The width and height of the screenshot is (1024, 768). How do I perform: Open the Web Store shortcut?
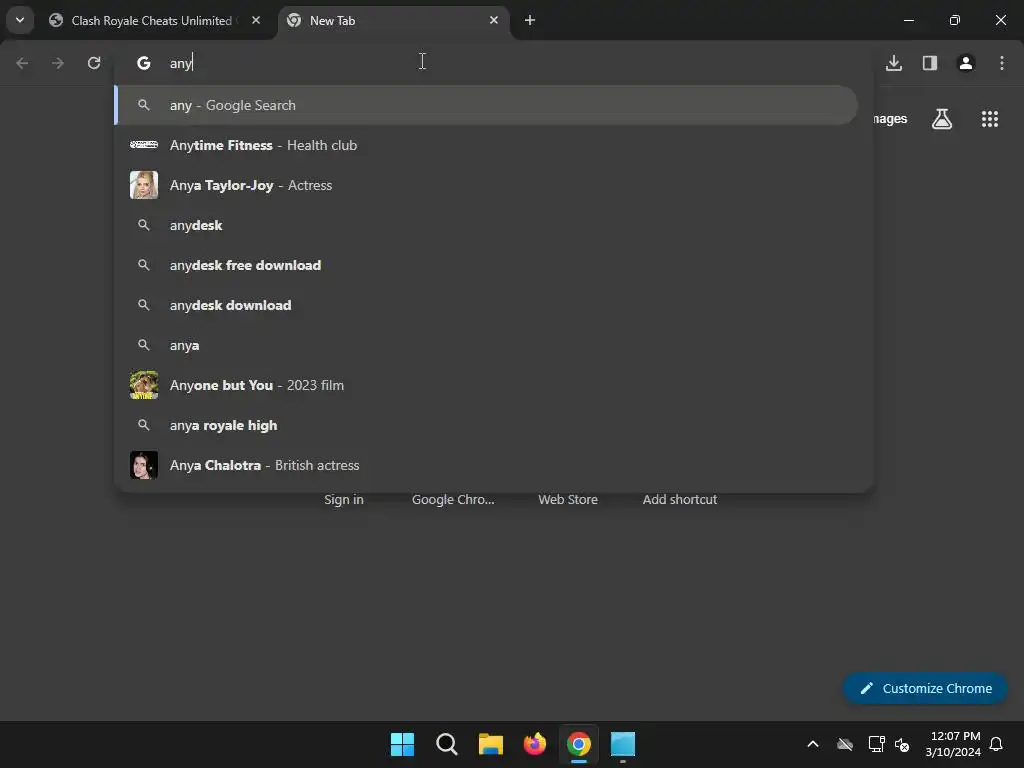tap(568, 499)
